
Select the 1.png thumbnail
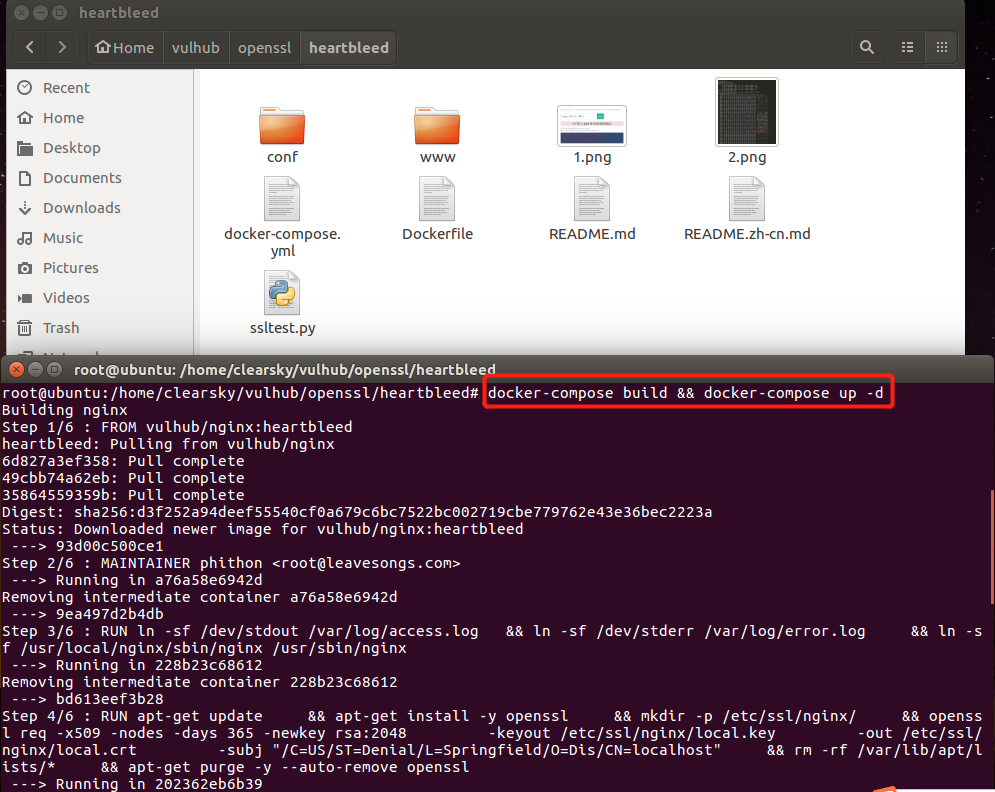pyautogui.click(x=592, y=126)
